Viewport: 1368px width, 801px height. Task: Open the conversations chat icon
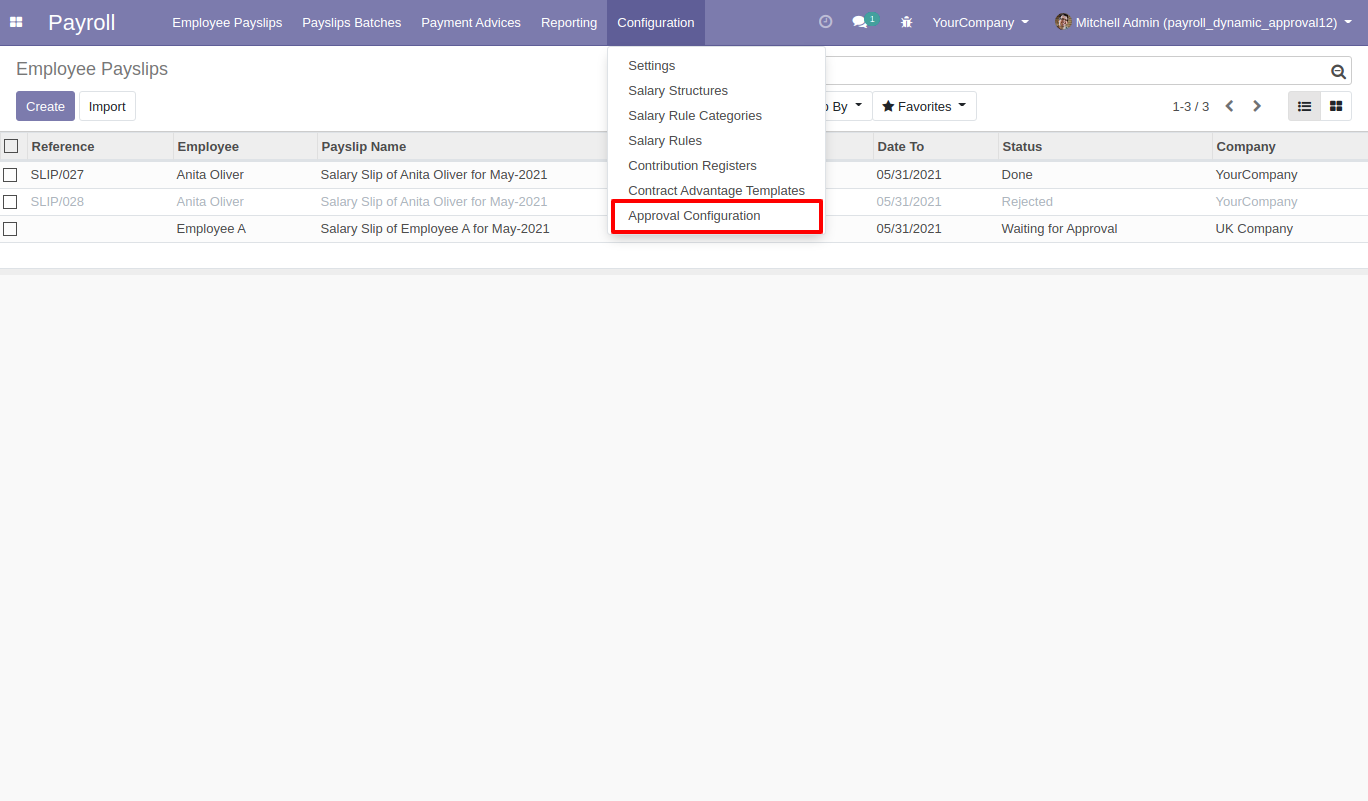tap(860, 22)
